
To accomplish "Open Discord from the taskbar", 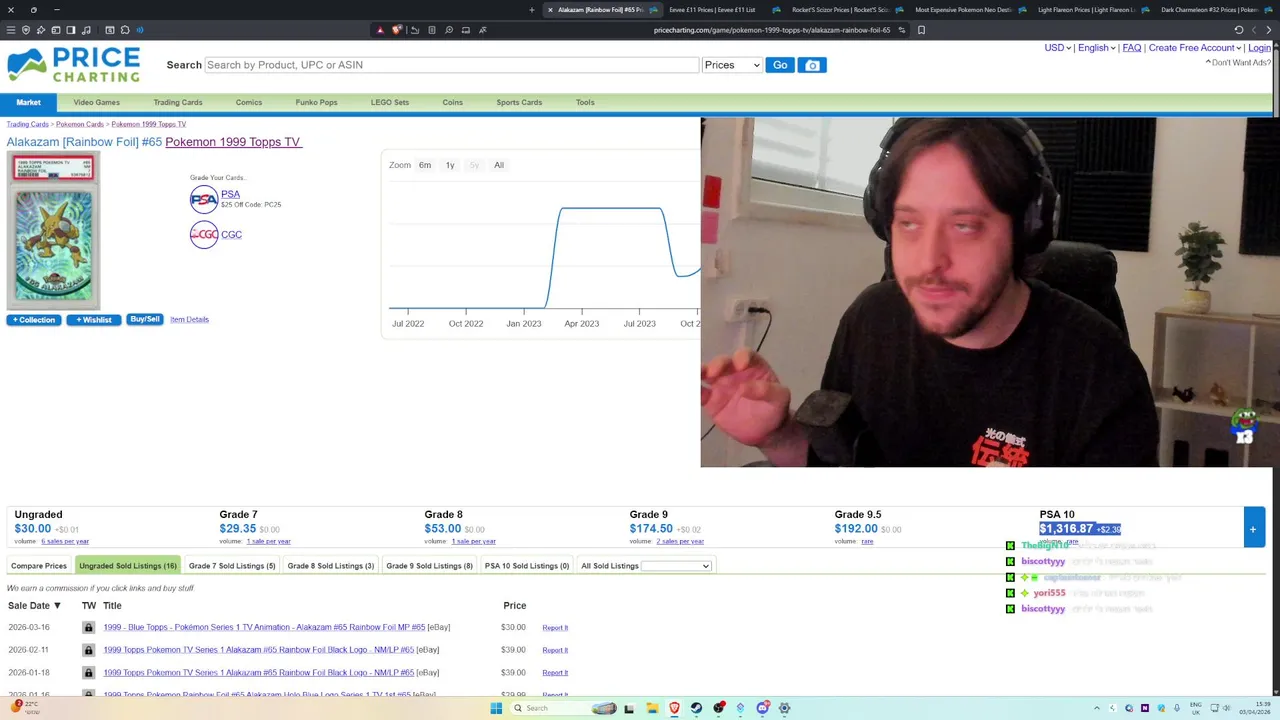I will click(x=763, y=708).
